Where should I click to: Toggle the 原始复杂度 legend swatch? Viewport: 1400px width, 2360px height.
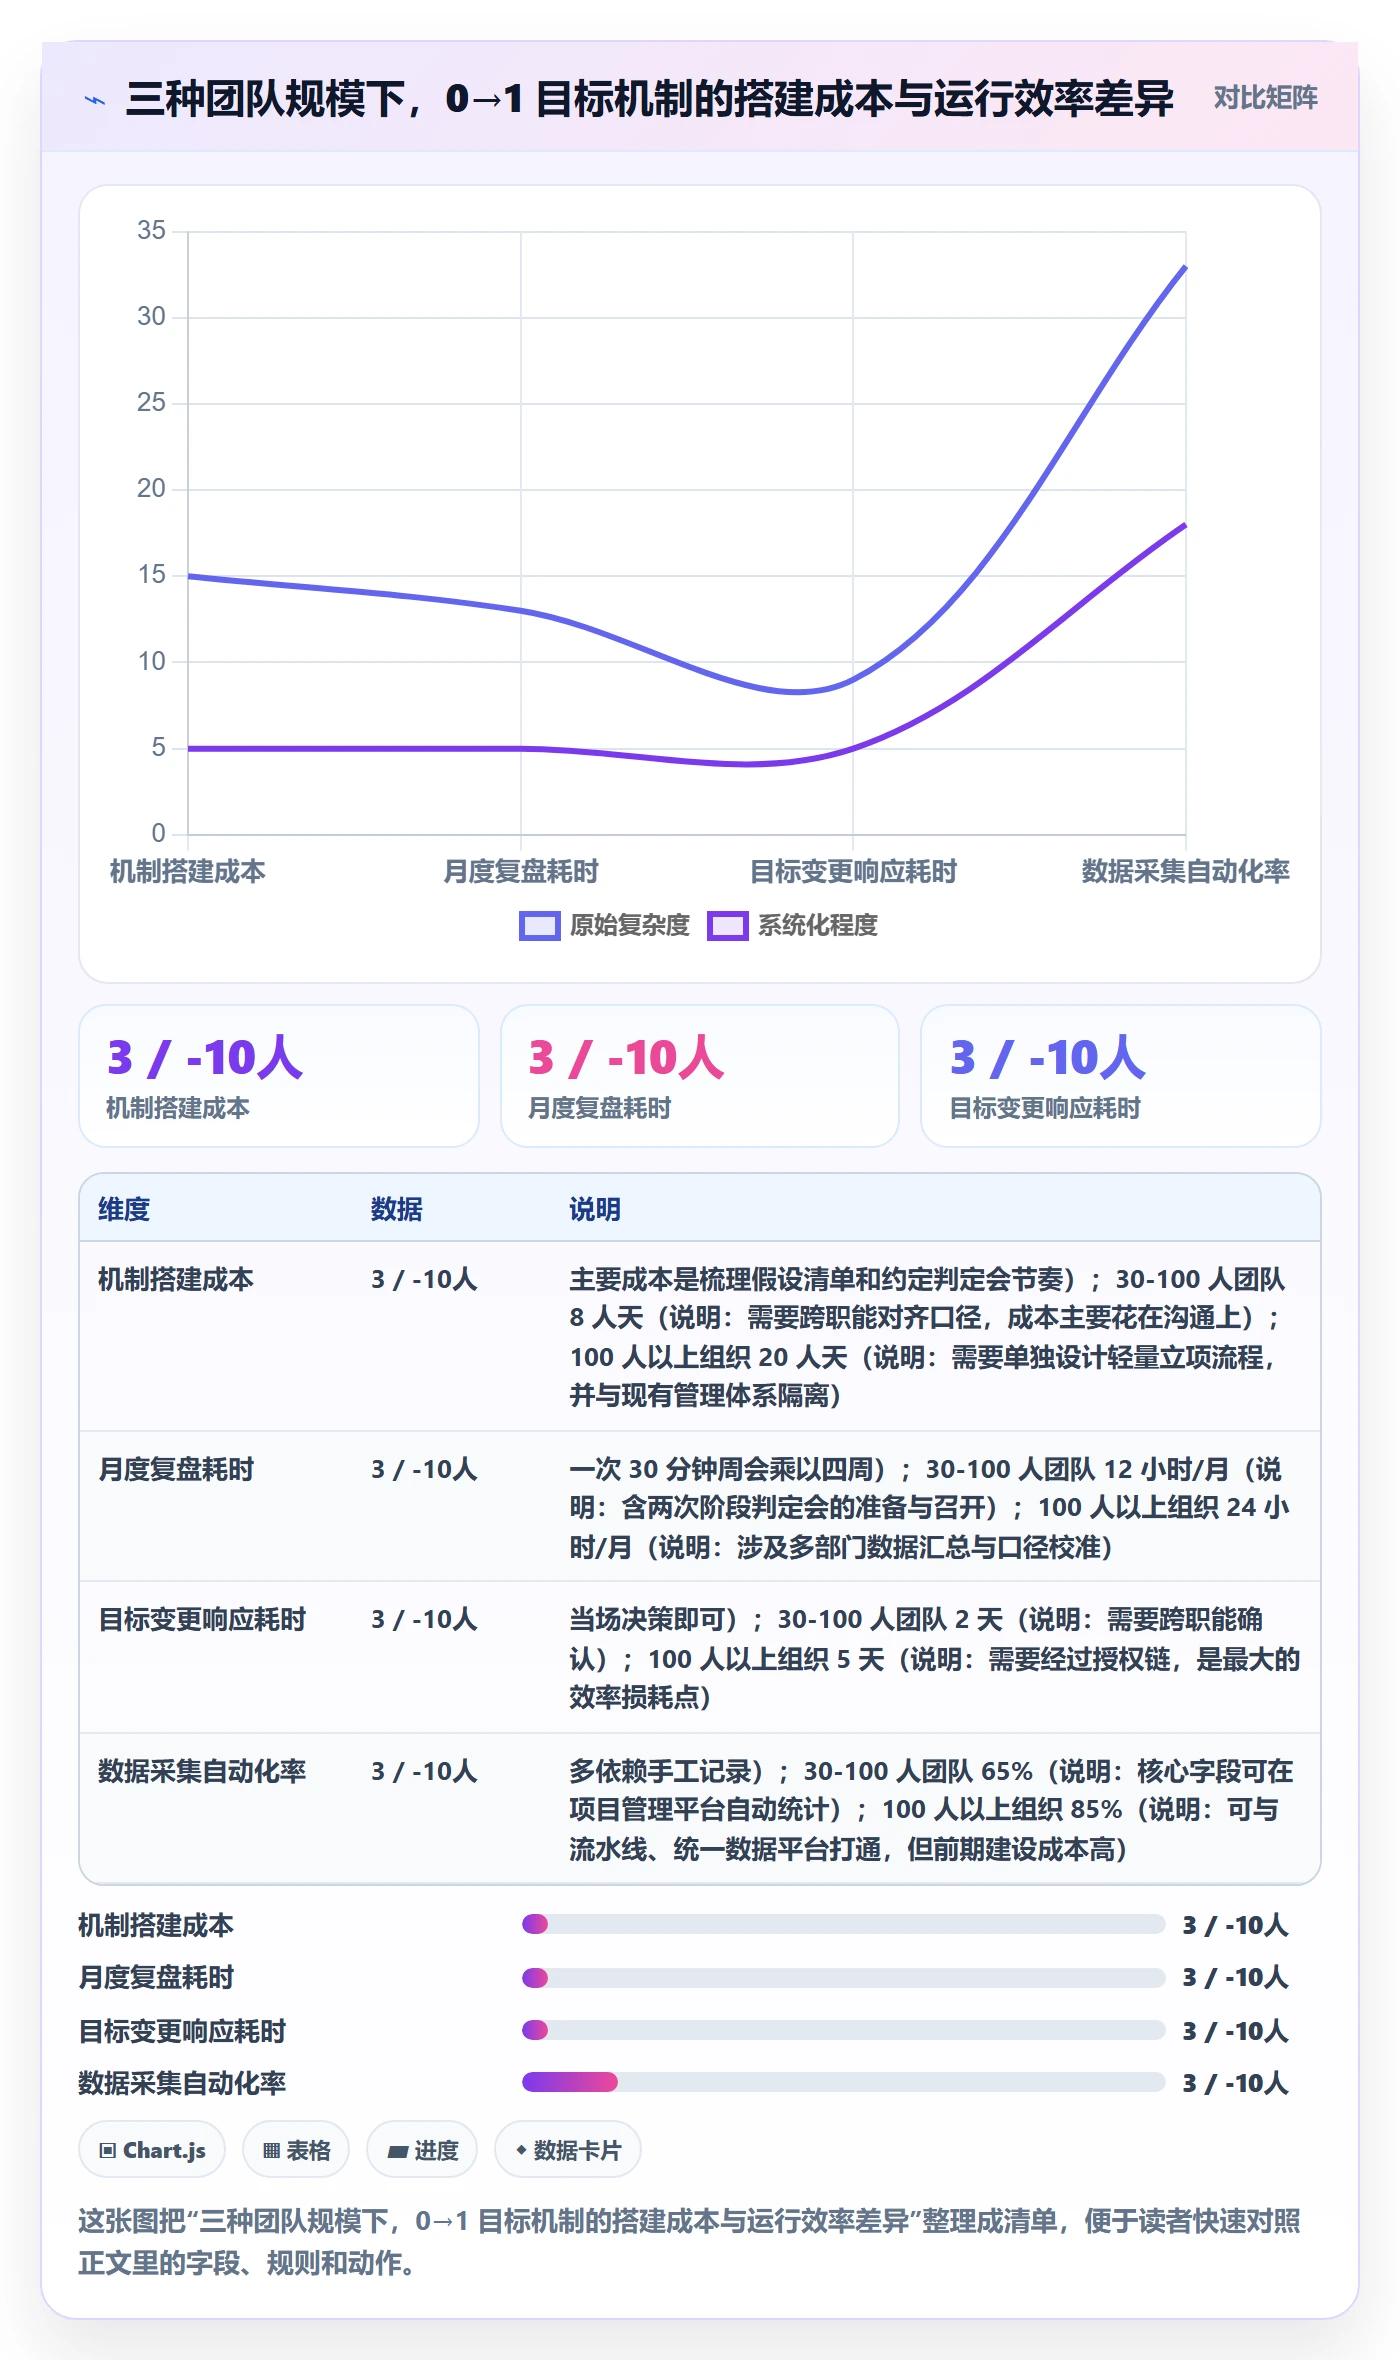coord(539,926)
